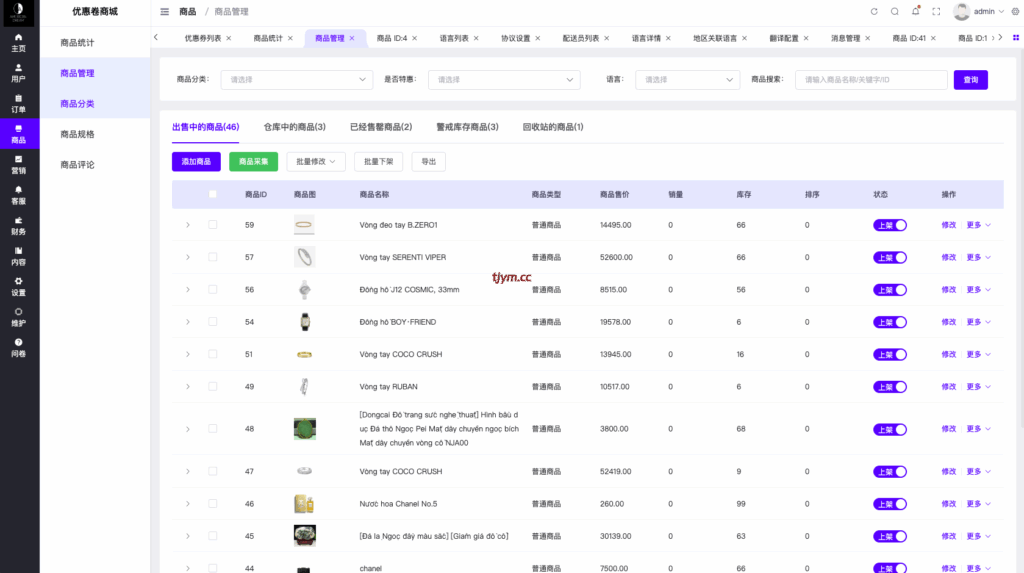Click the purple tab grid icon
This screenshot has width=1024, height=573.
click(1015, 38)
